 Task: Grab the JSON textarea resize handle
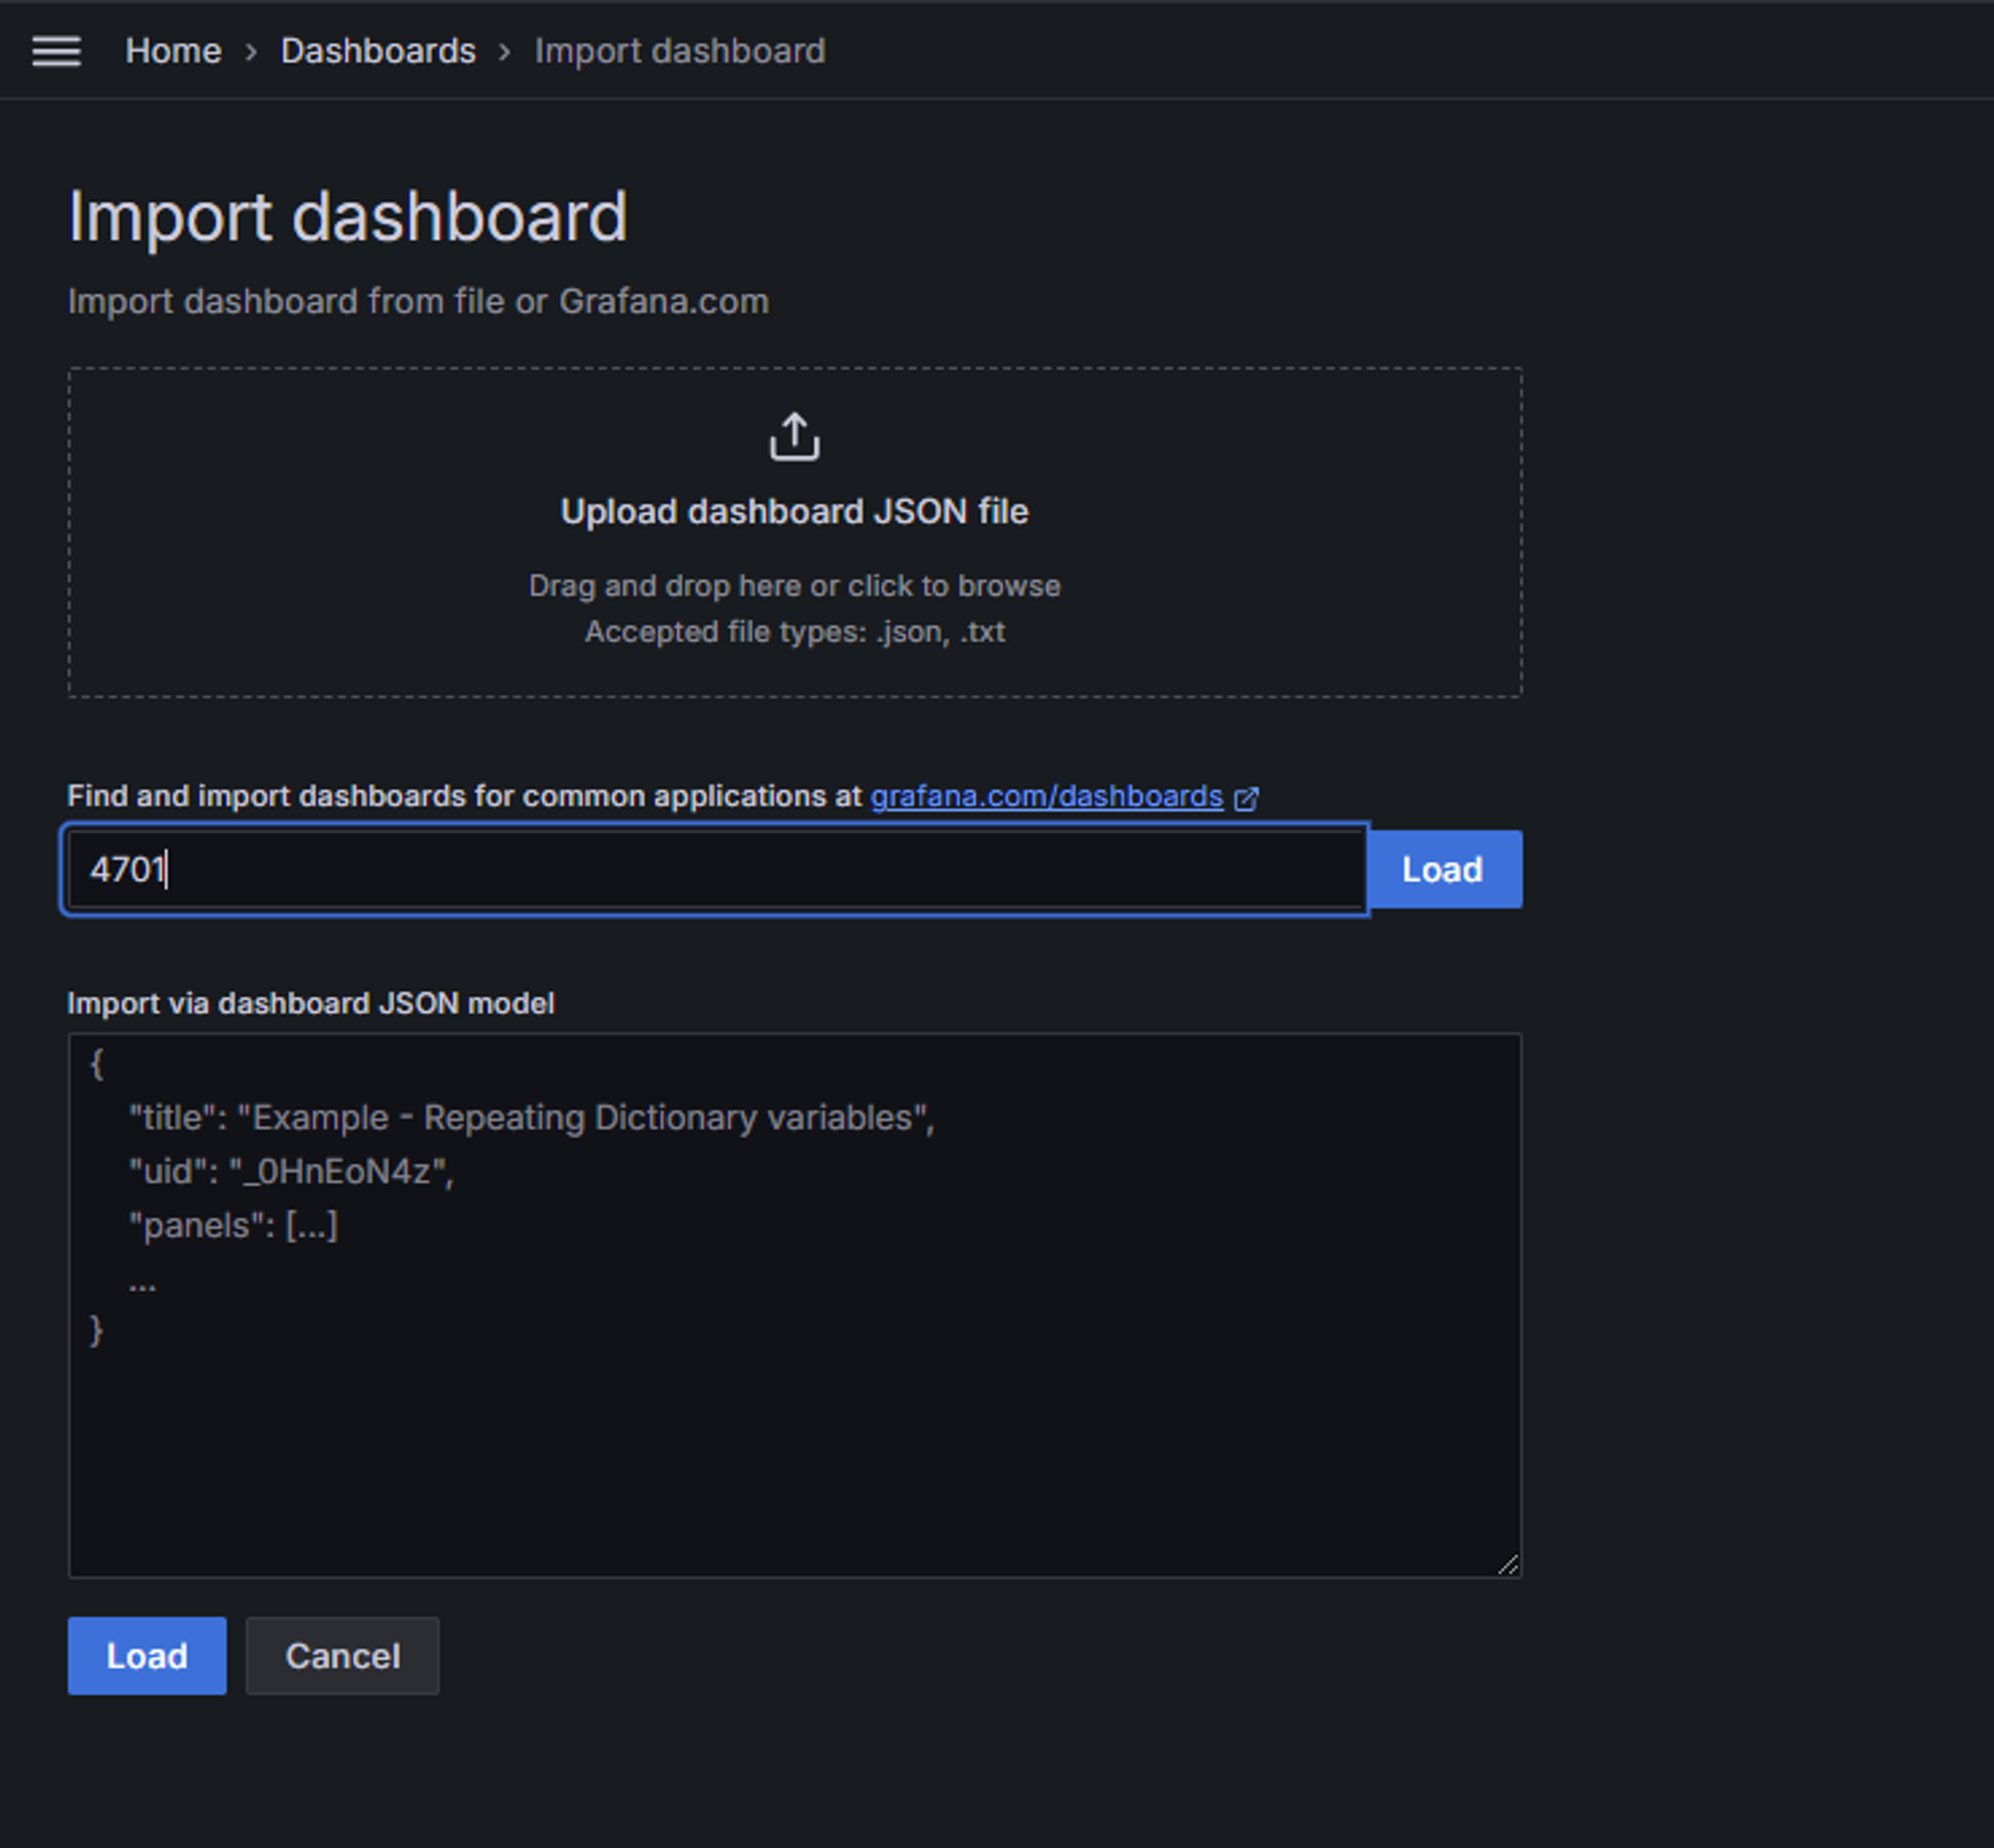[1508, 1565]
